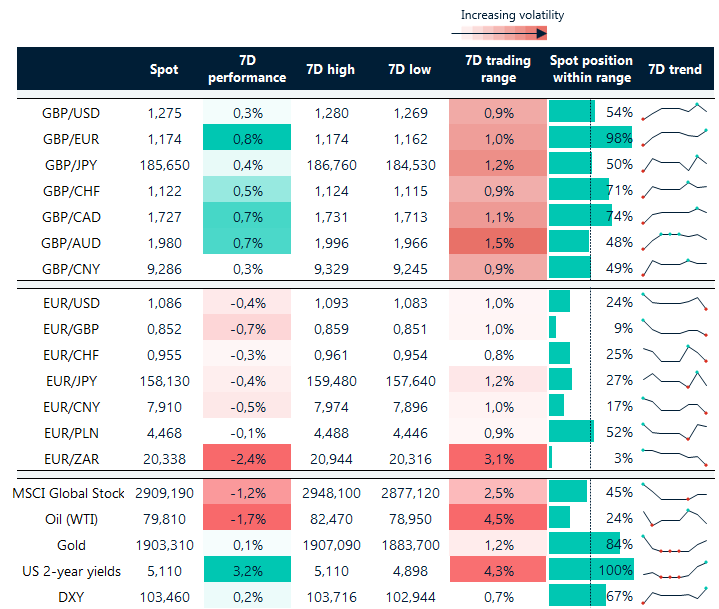Image resolution: width=719 pixels, height=609 pixels.
Task: Click the US 2-year yields 100% position bar
Action: click(x=591, y=571)
